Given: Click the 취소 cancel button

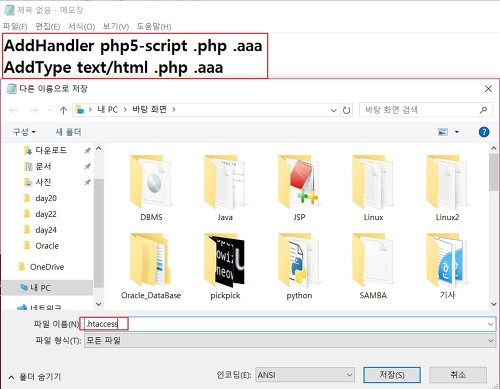Looking at the screenshot, I should click(x=458, y=375).
